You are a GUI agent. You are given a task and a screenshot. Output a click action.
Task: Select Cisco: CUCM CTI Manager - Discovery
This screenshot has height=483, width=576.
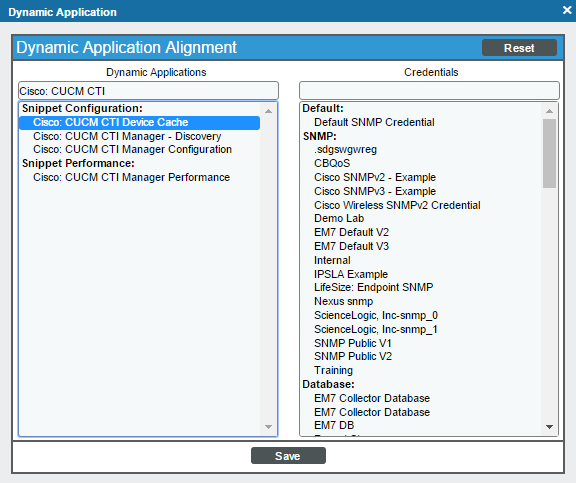[127, 136]
